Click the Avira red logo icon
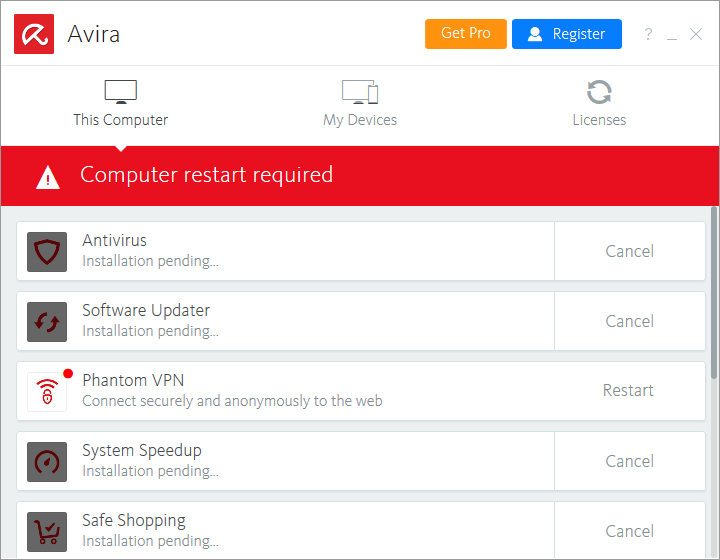 click(34, 34)
